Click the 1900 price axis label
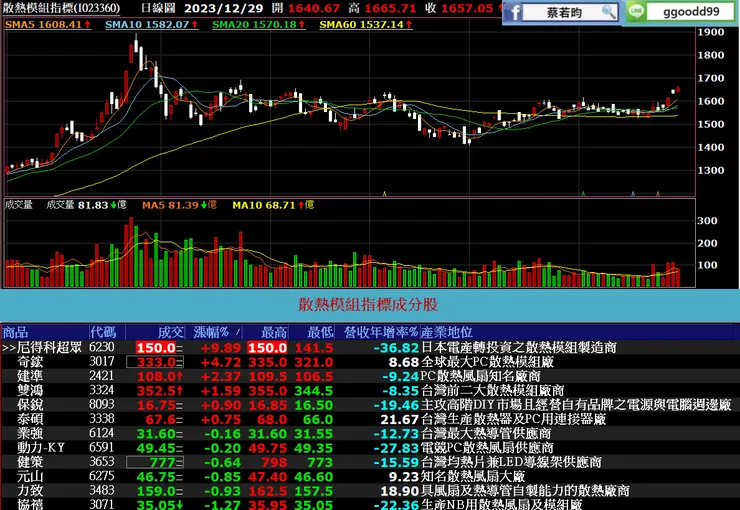Image resolution: width=740 pixels, height=510 pixels. tap(711, 32)
